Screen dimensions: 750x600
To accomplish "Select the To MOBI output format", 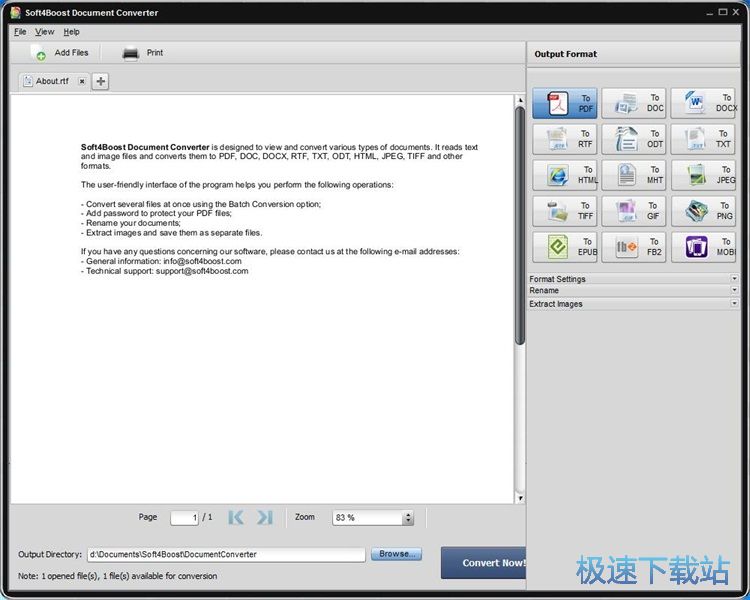I will tap(704, 247).
